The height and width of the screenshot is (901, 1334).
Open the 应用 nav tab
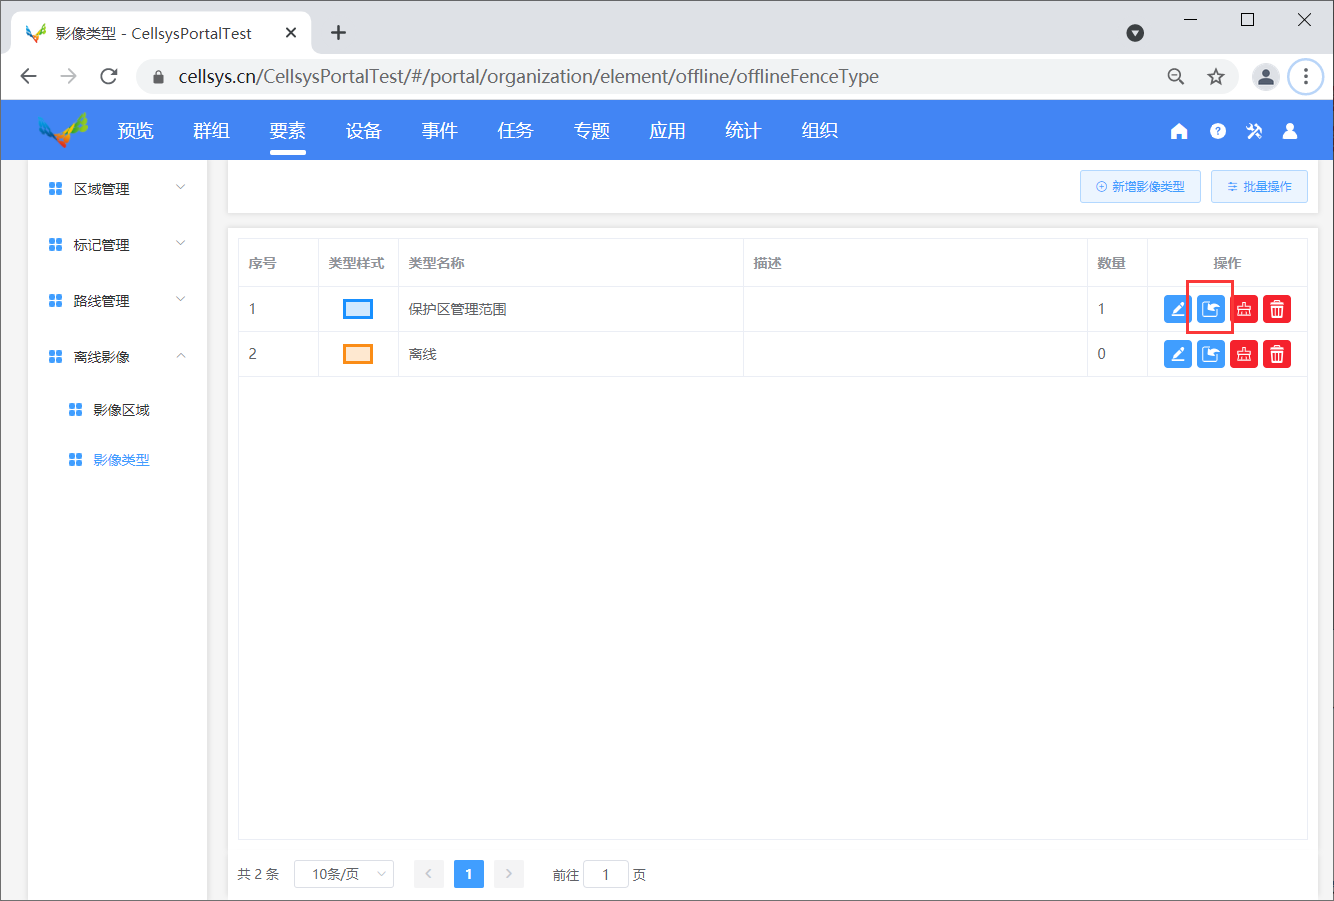click(667, 131)
